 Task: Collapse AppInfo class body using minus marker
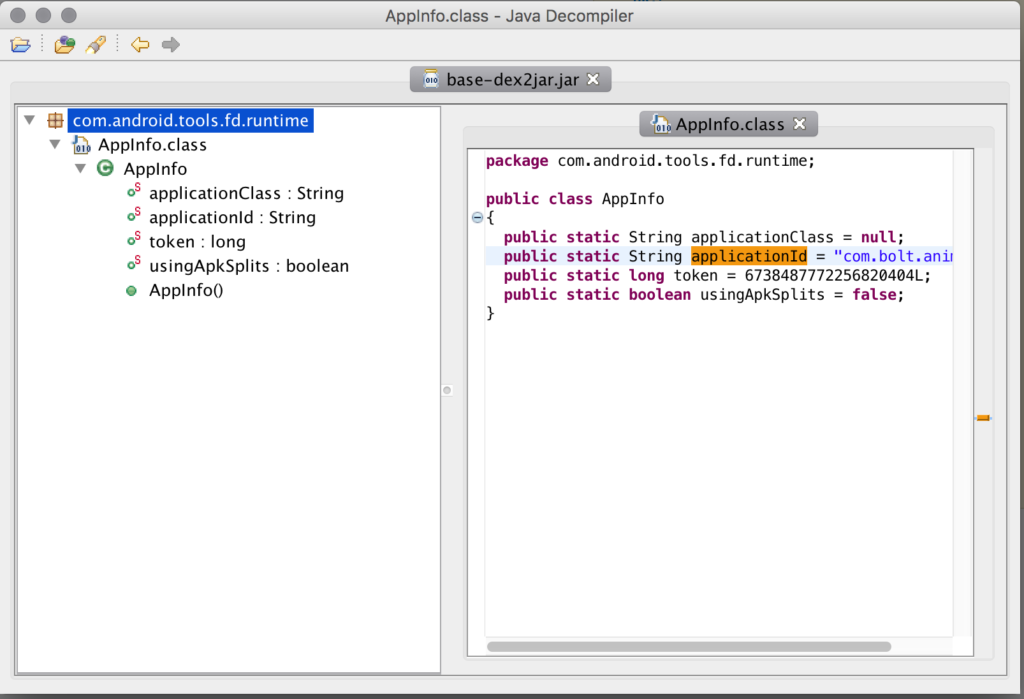point(477,217)
